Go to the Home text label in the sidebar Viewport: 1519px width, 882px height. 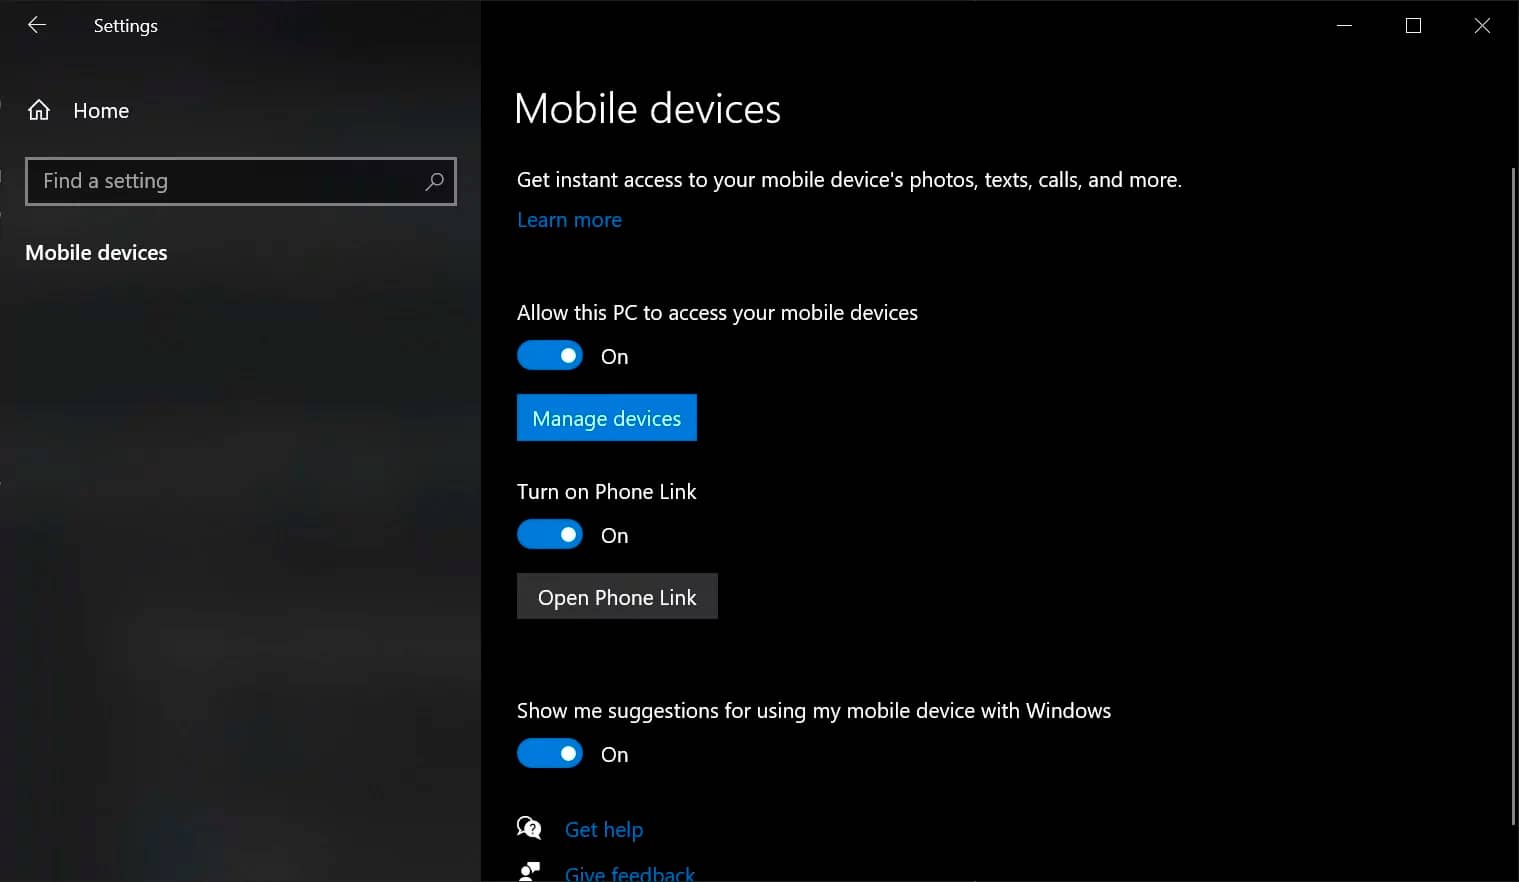click(x=101, y=111)
